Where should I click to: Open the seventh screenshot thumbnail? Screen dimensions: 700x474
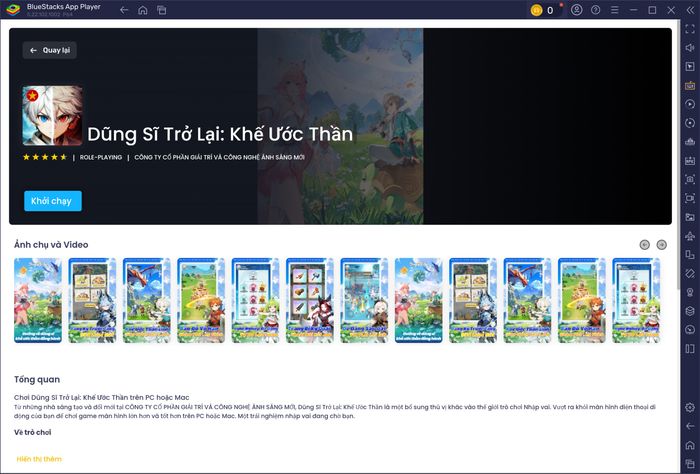click(364, 300)
